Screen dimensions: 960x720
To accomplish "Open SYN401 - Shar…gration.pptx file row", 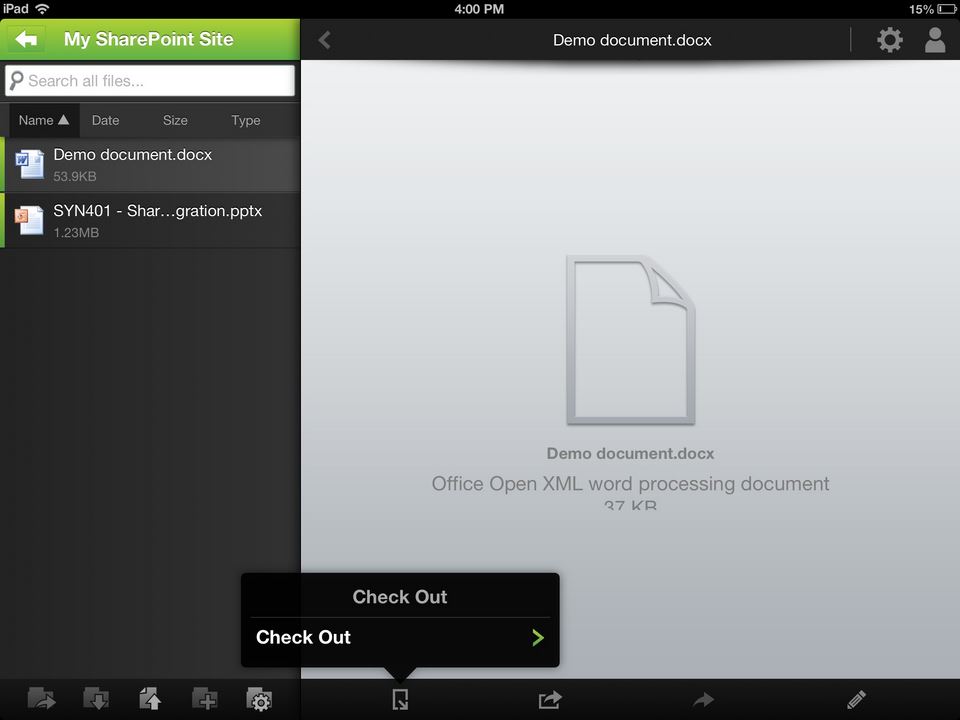I will click(150, 220).
